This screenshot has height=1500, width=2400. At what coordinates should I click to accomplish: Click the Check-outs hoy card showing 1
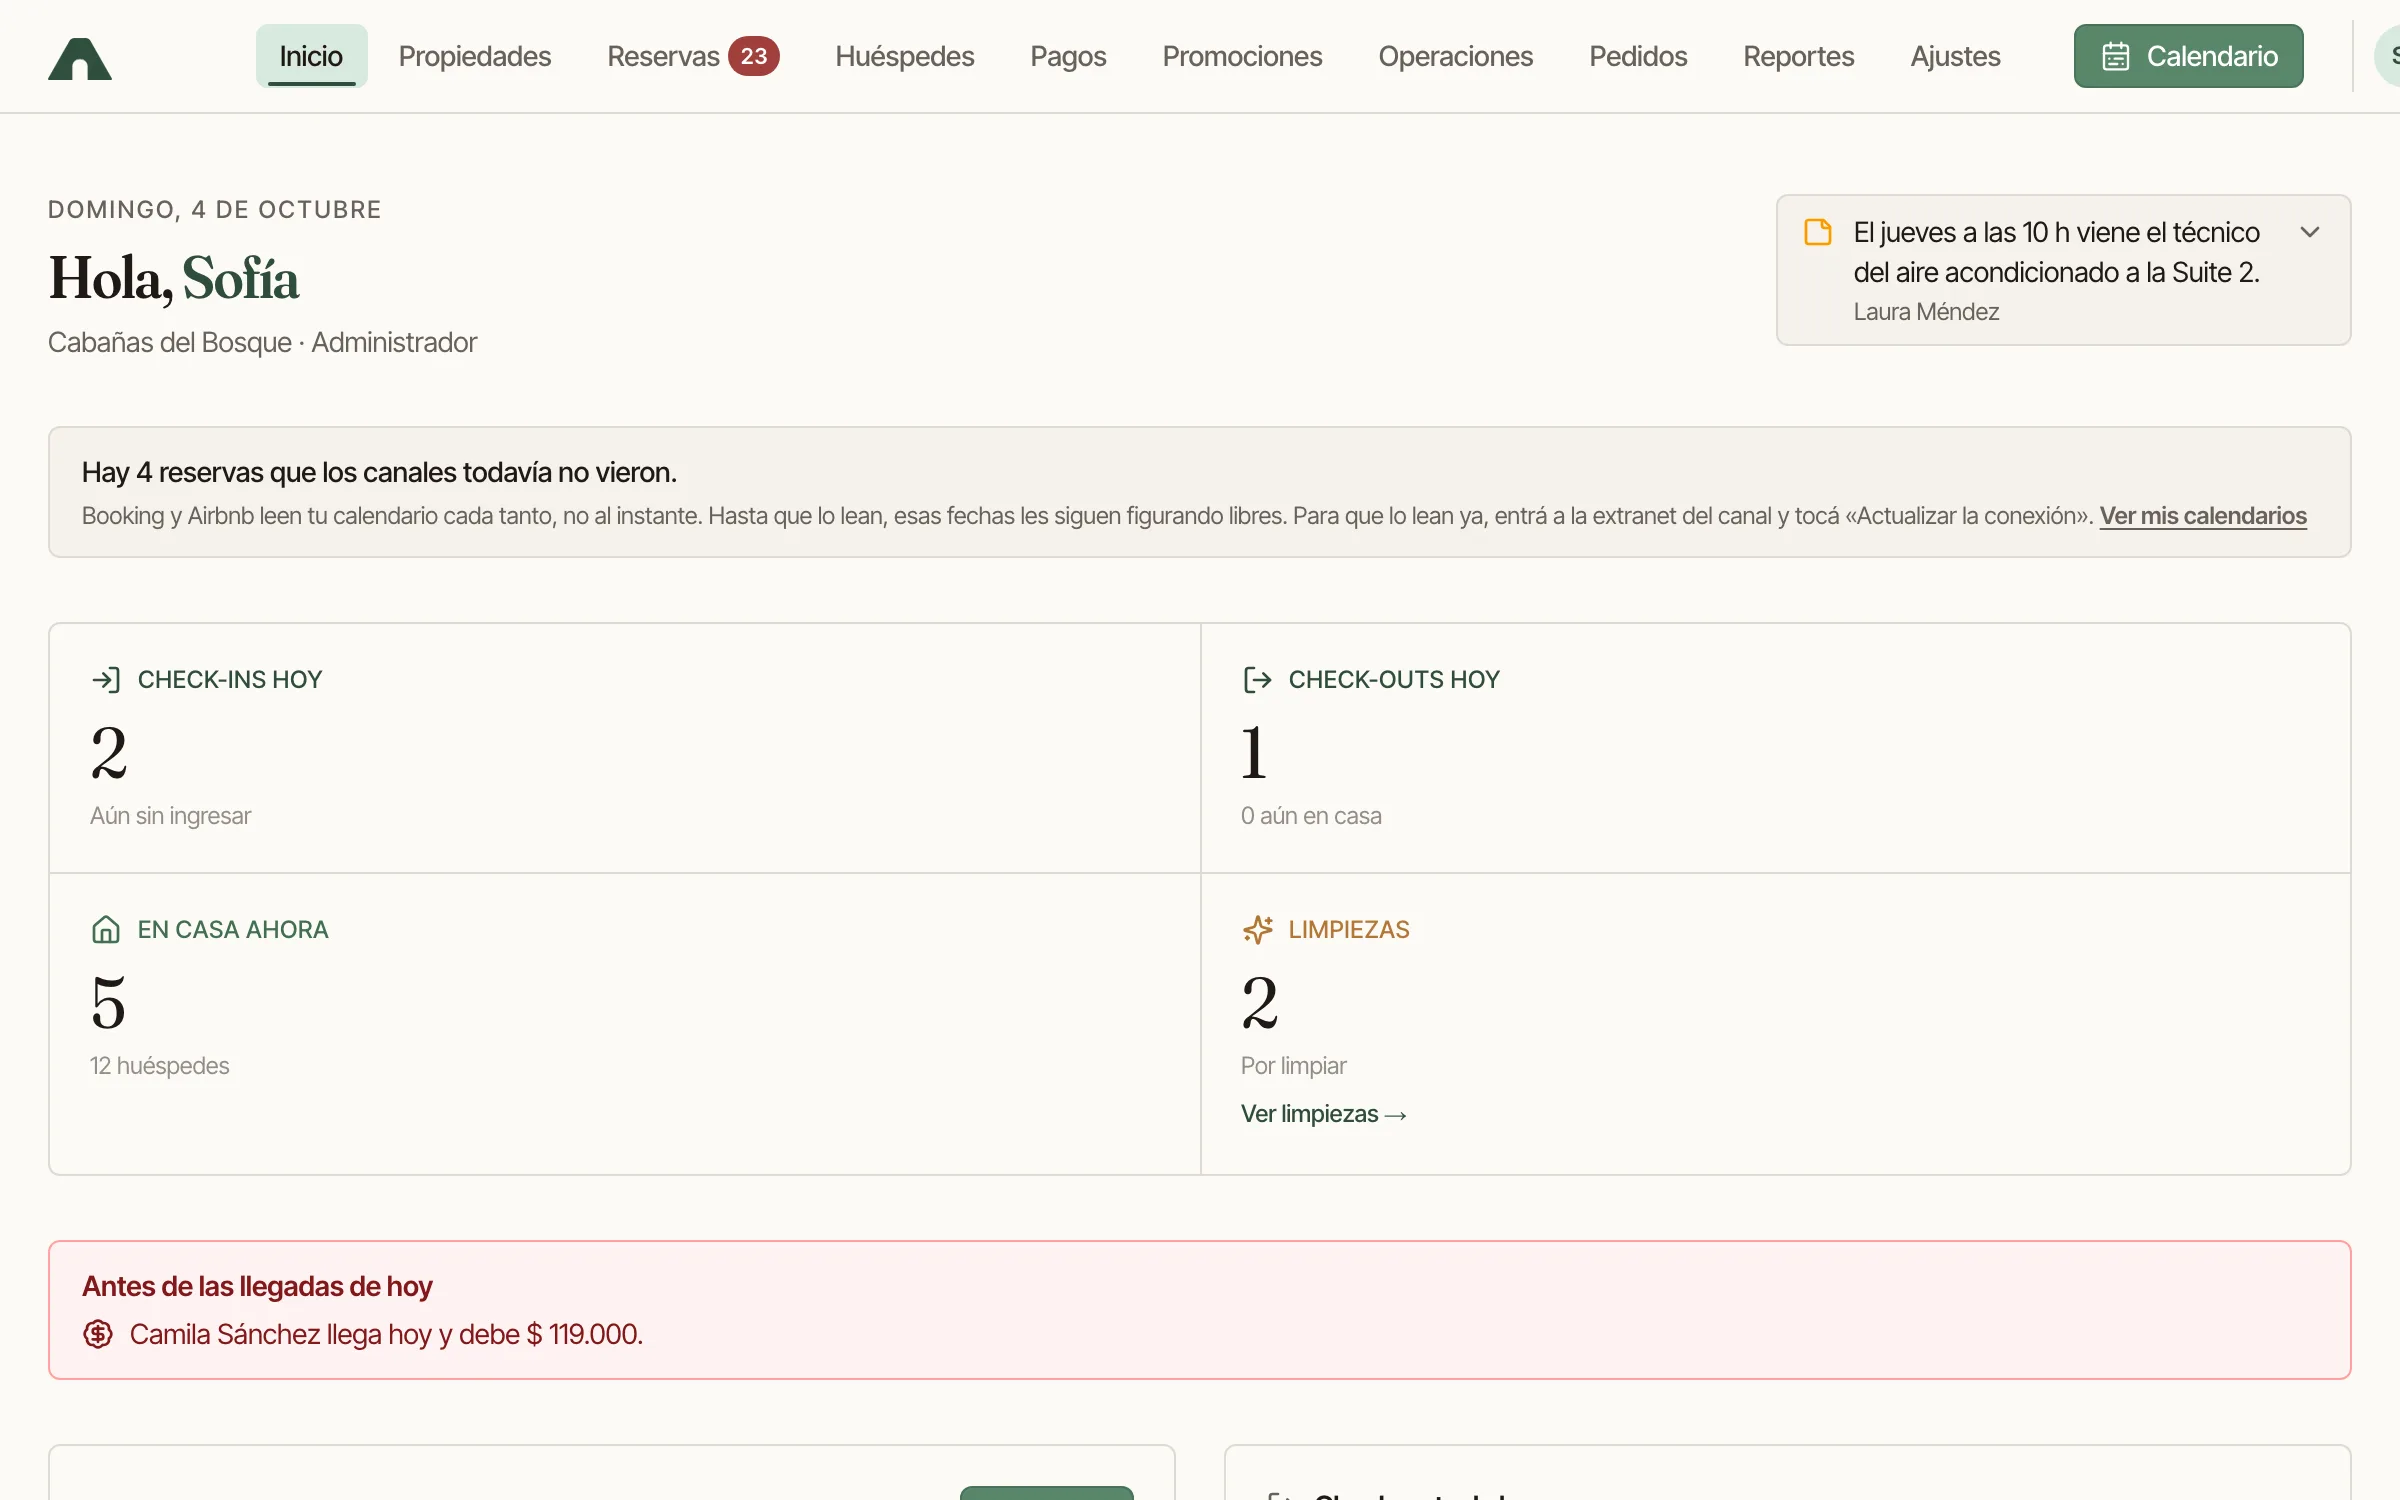pyautogui.click(x=1775, y=748)
